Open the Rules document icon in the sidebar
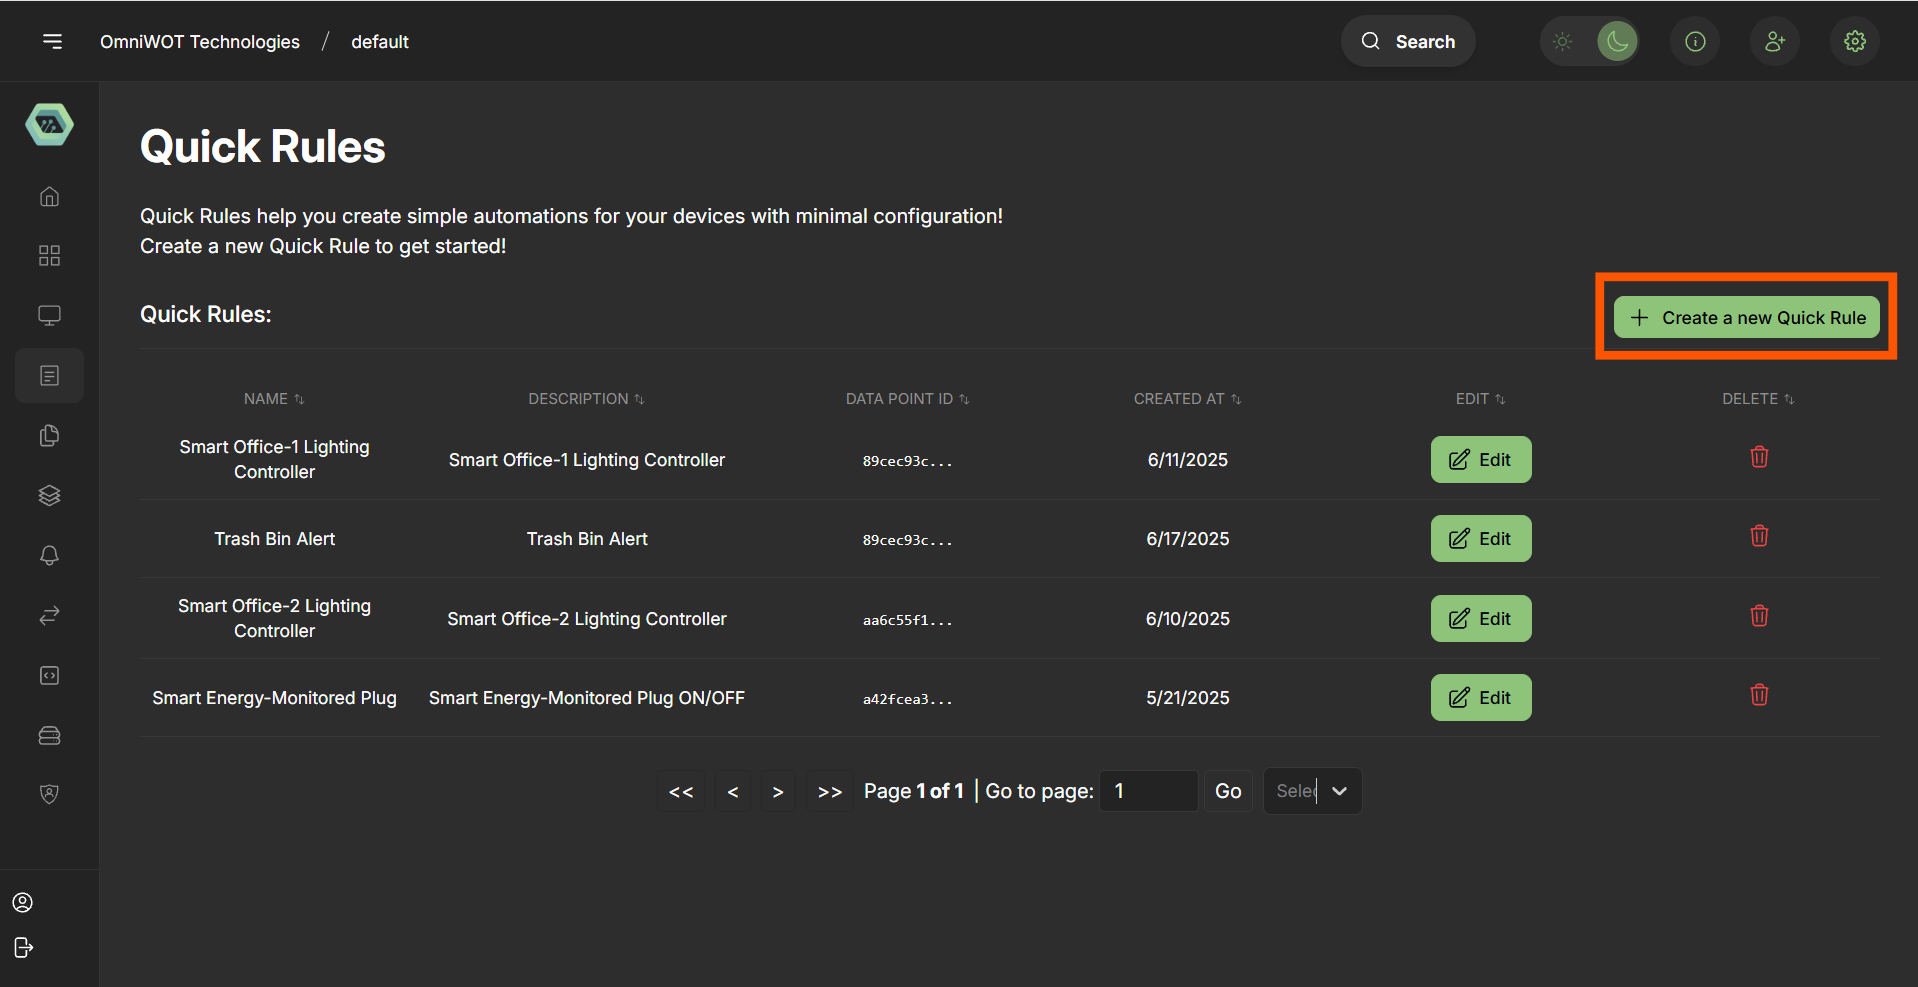Viewport: 1918px width, 987px height. click(x=49, y=375)
